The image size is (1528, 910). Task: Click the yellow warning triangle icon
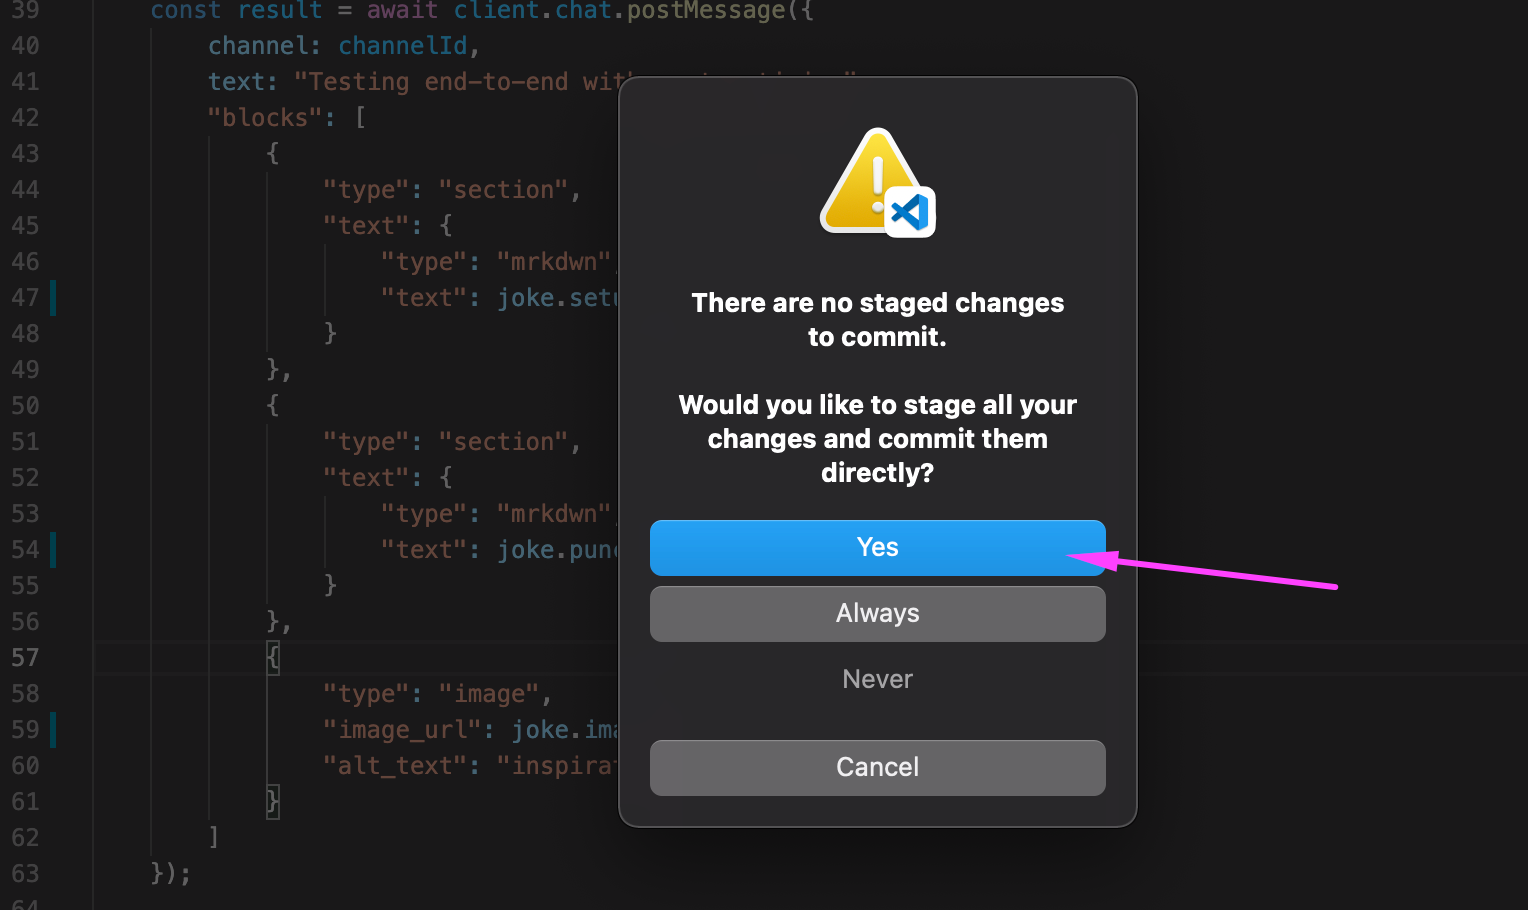coord(866,175)
